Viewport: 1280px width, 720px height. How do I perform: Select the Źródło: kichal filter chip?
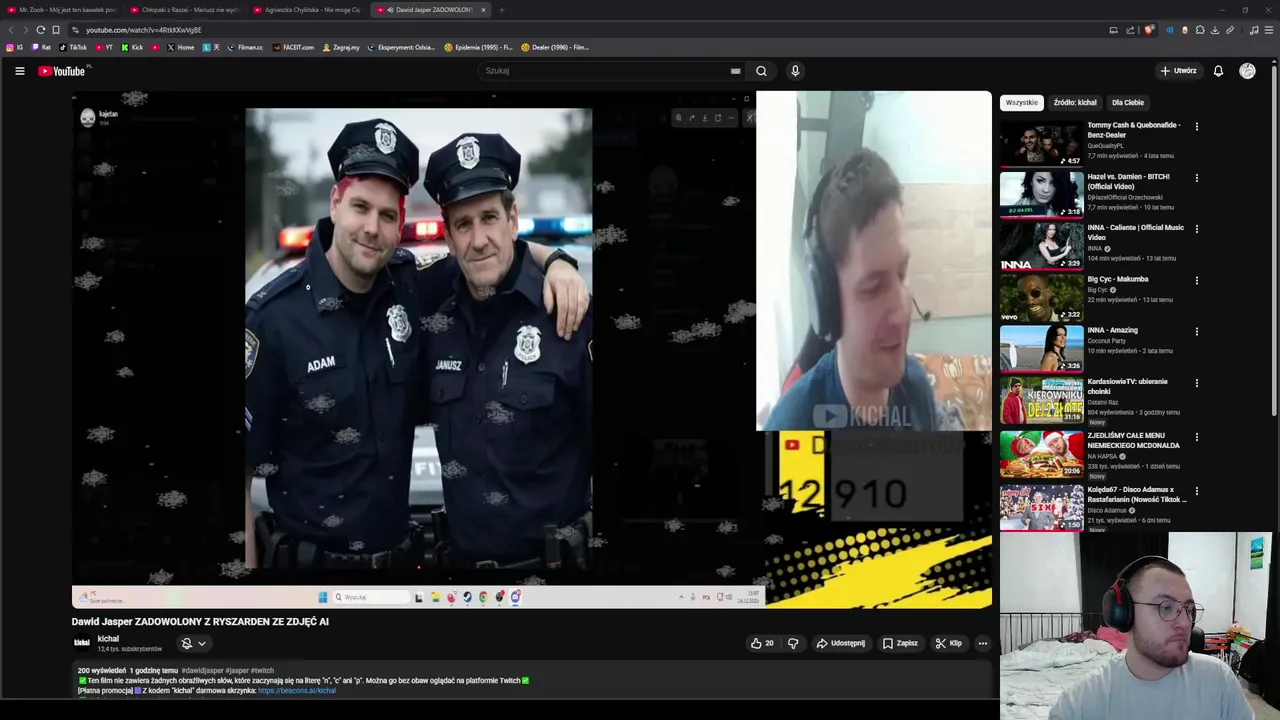tap(1075, 102)
